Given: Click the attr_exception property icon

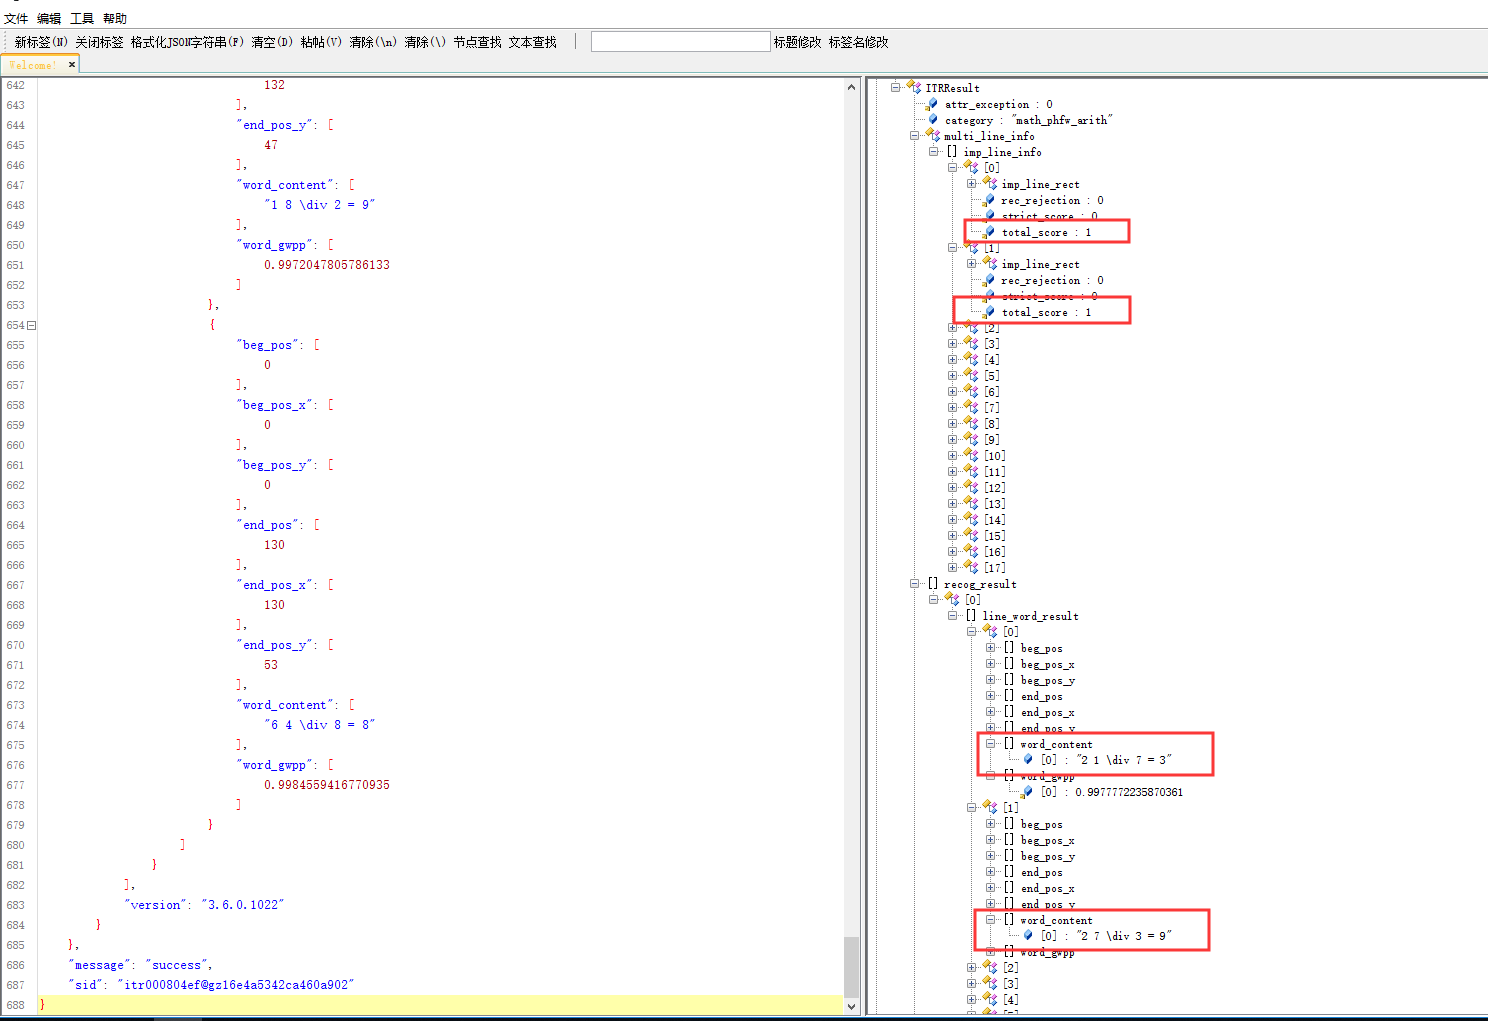Looking at the screenshot, I should coord(933,104).
